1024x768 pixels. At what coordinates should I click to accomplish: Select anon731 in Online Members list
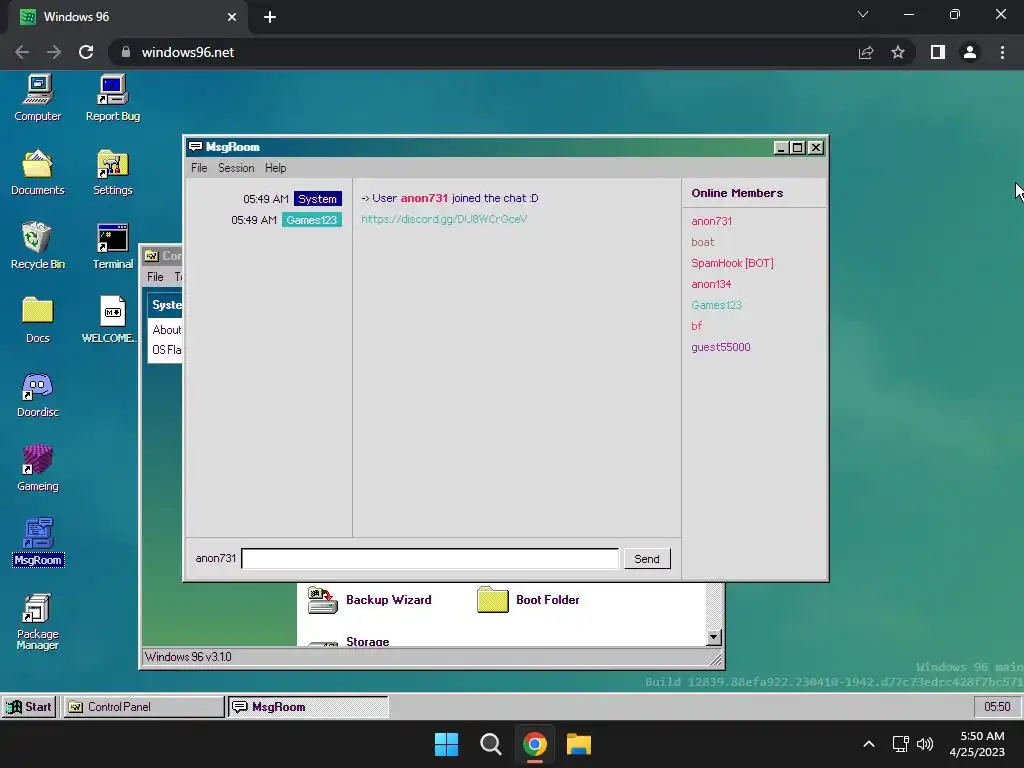click(x=711, y=221)
